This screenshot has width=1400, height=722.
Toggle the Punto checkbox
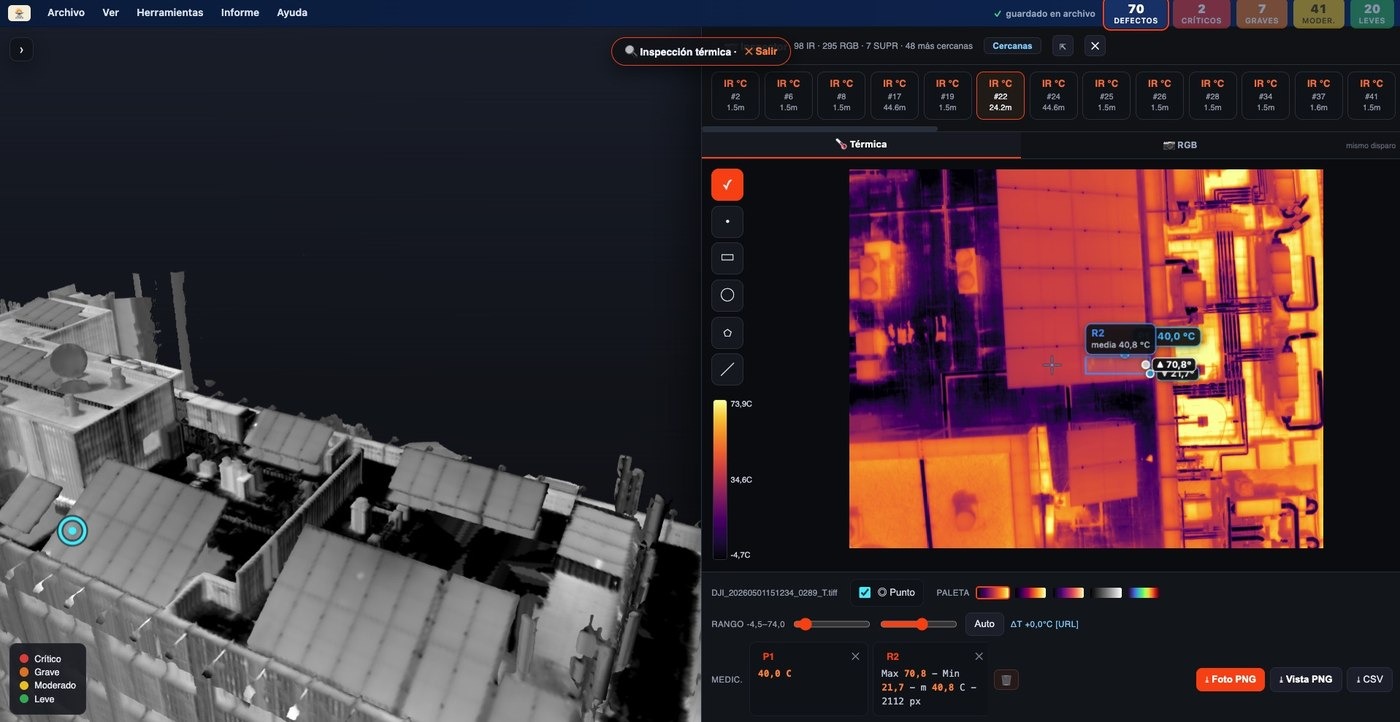(865, 592)
